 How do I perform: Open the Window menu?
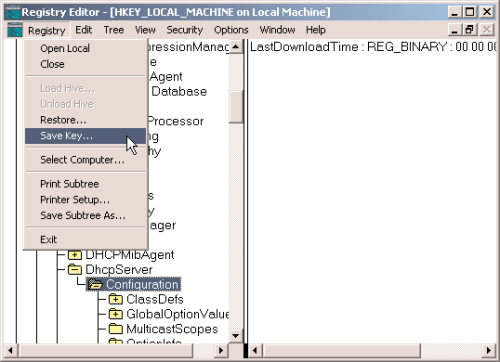coord(277,30)
